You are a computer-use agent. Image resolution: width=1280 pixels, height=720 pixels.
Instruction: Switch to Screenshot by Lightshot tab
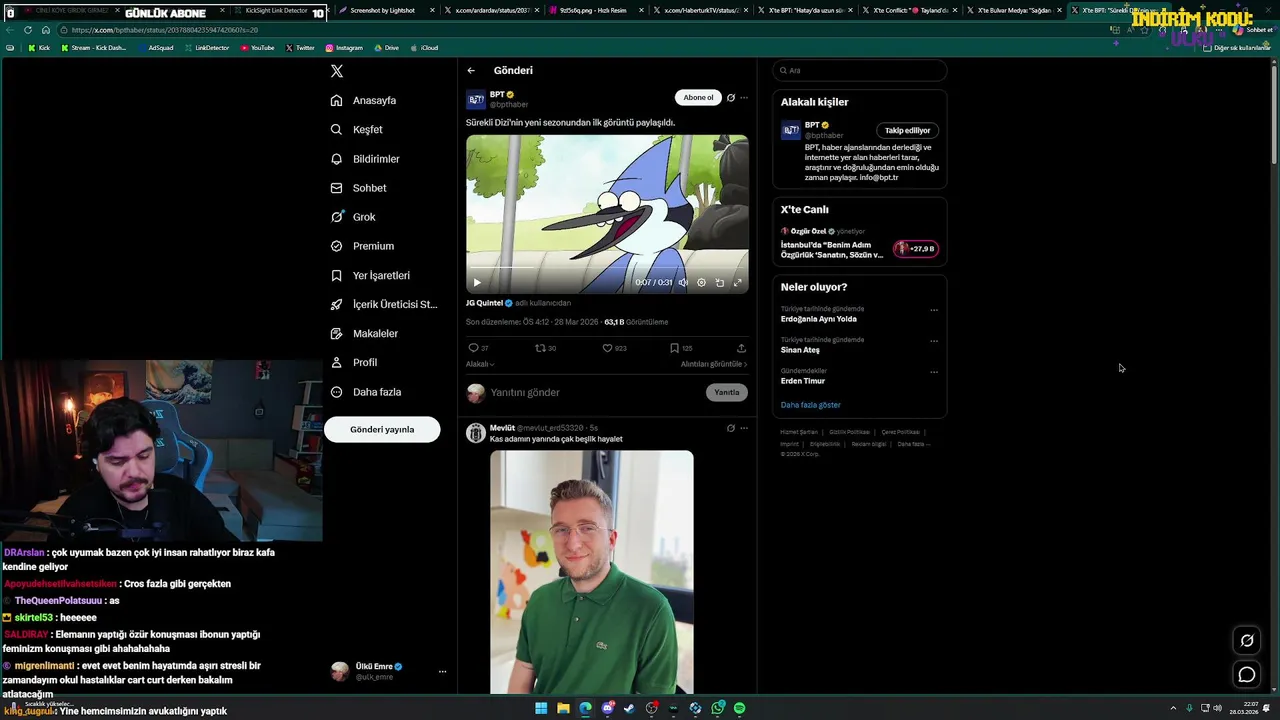(x=383, y=10)
